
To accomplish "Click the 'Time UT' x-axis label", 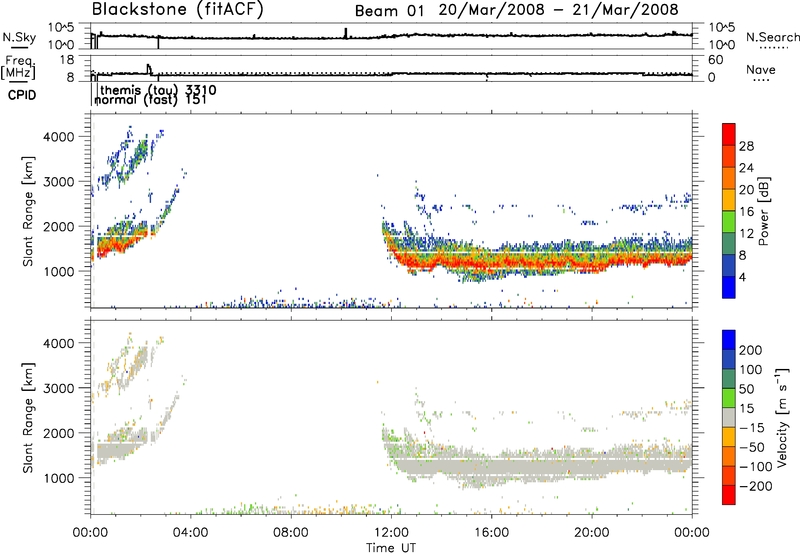I will click(x=391, y=548).
